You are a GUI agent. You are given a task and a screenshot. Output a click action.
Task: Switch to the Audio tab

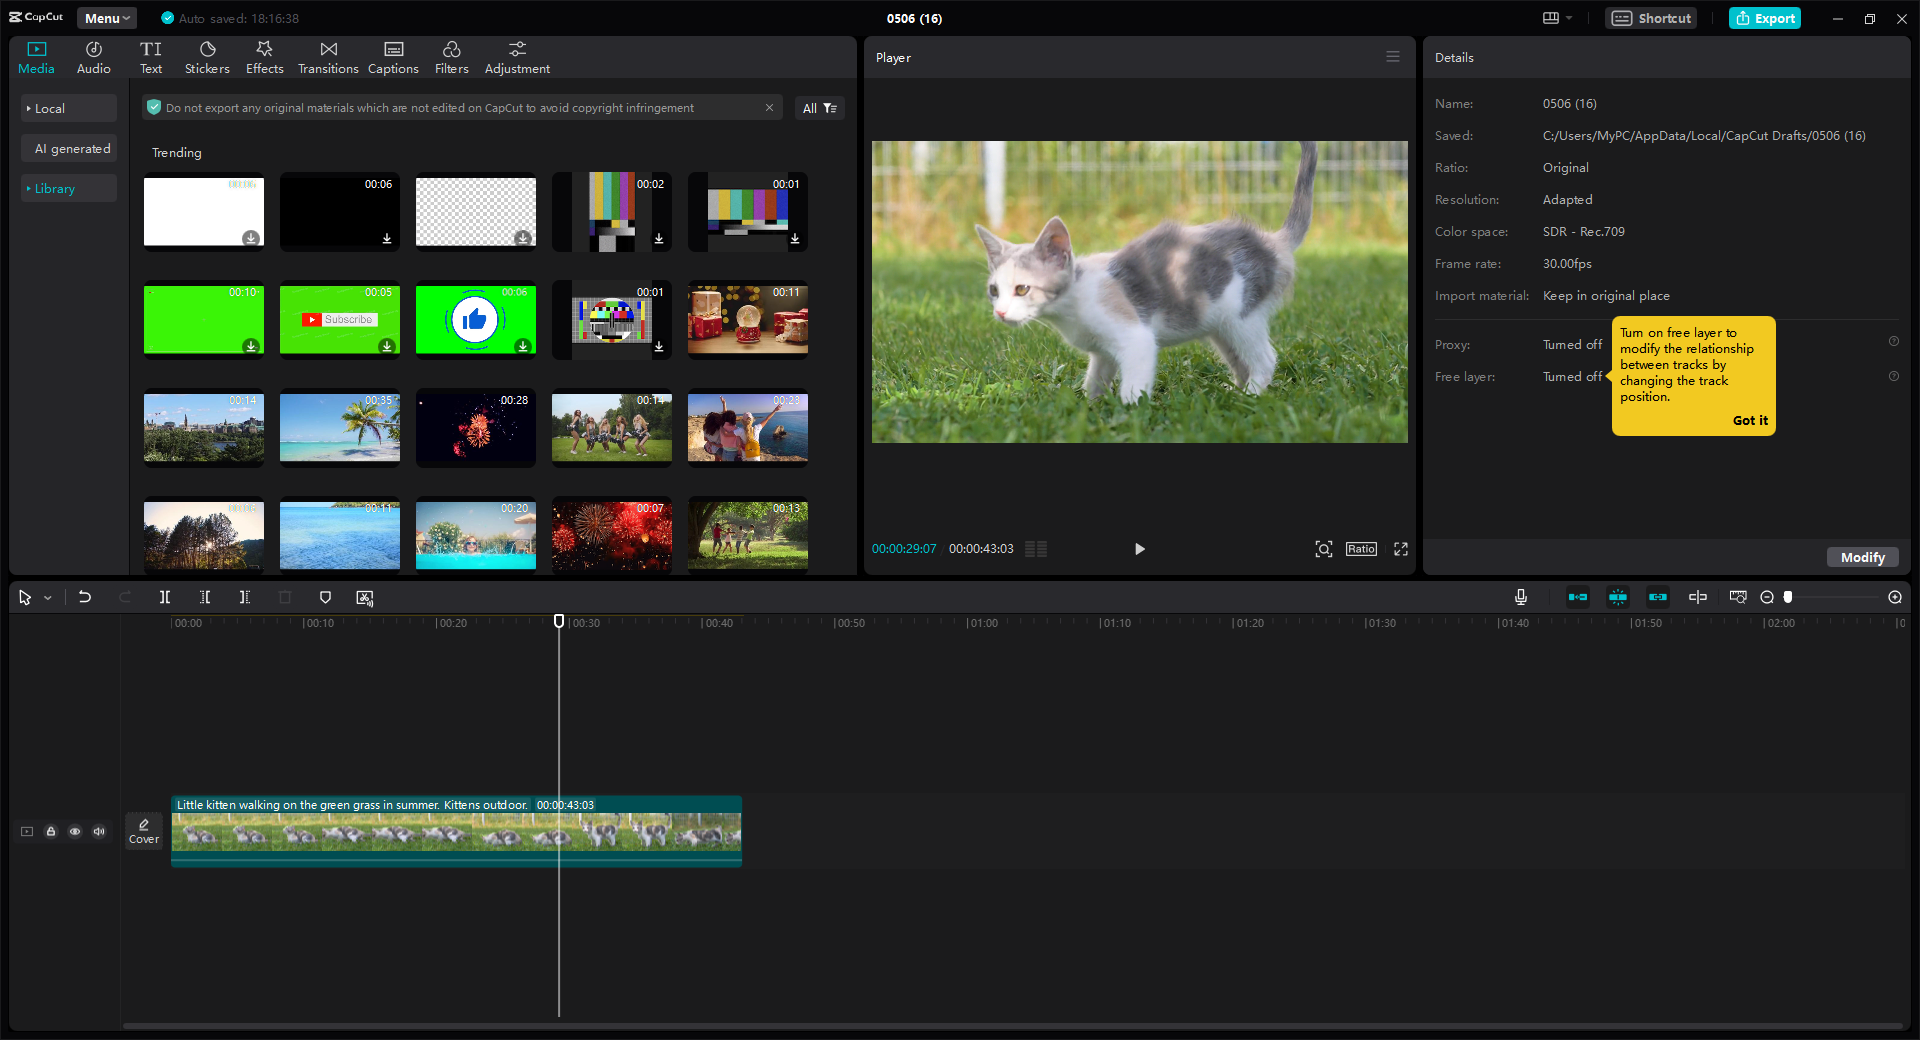point(92,56)
